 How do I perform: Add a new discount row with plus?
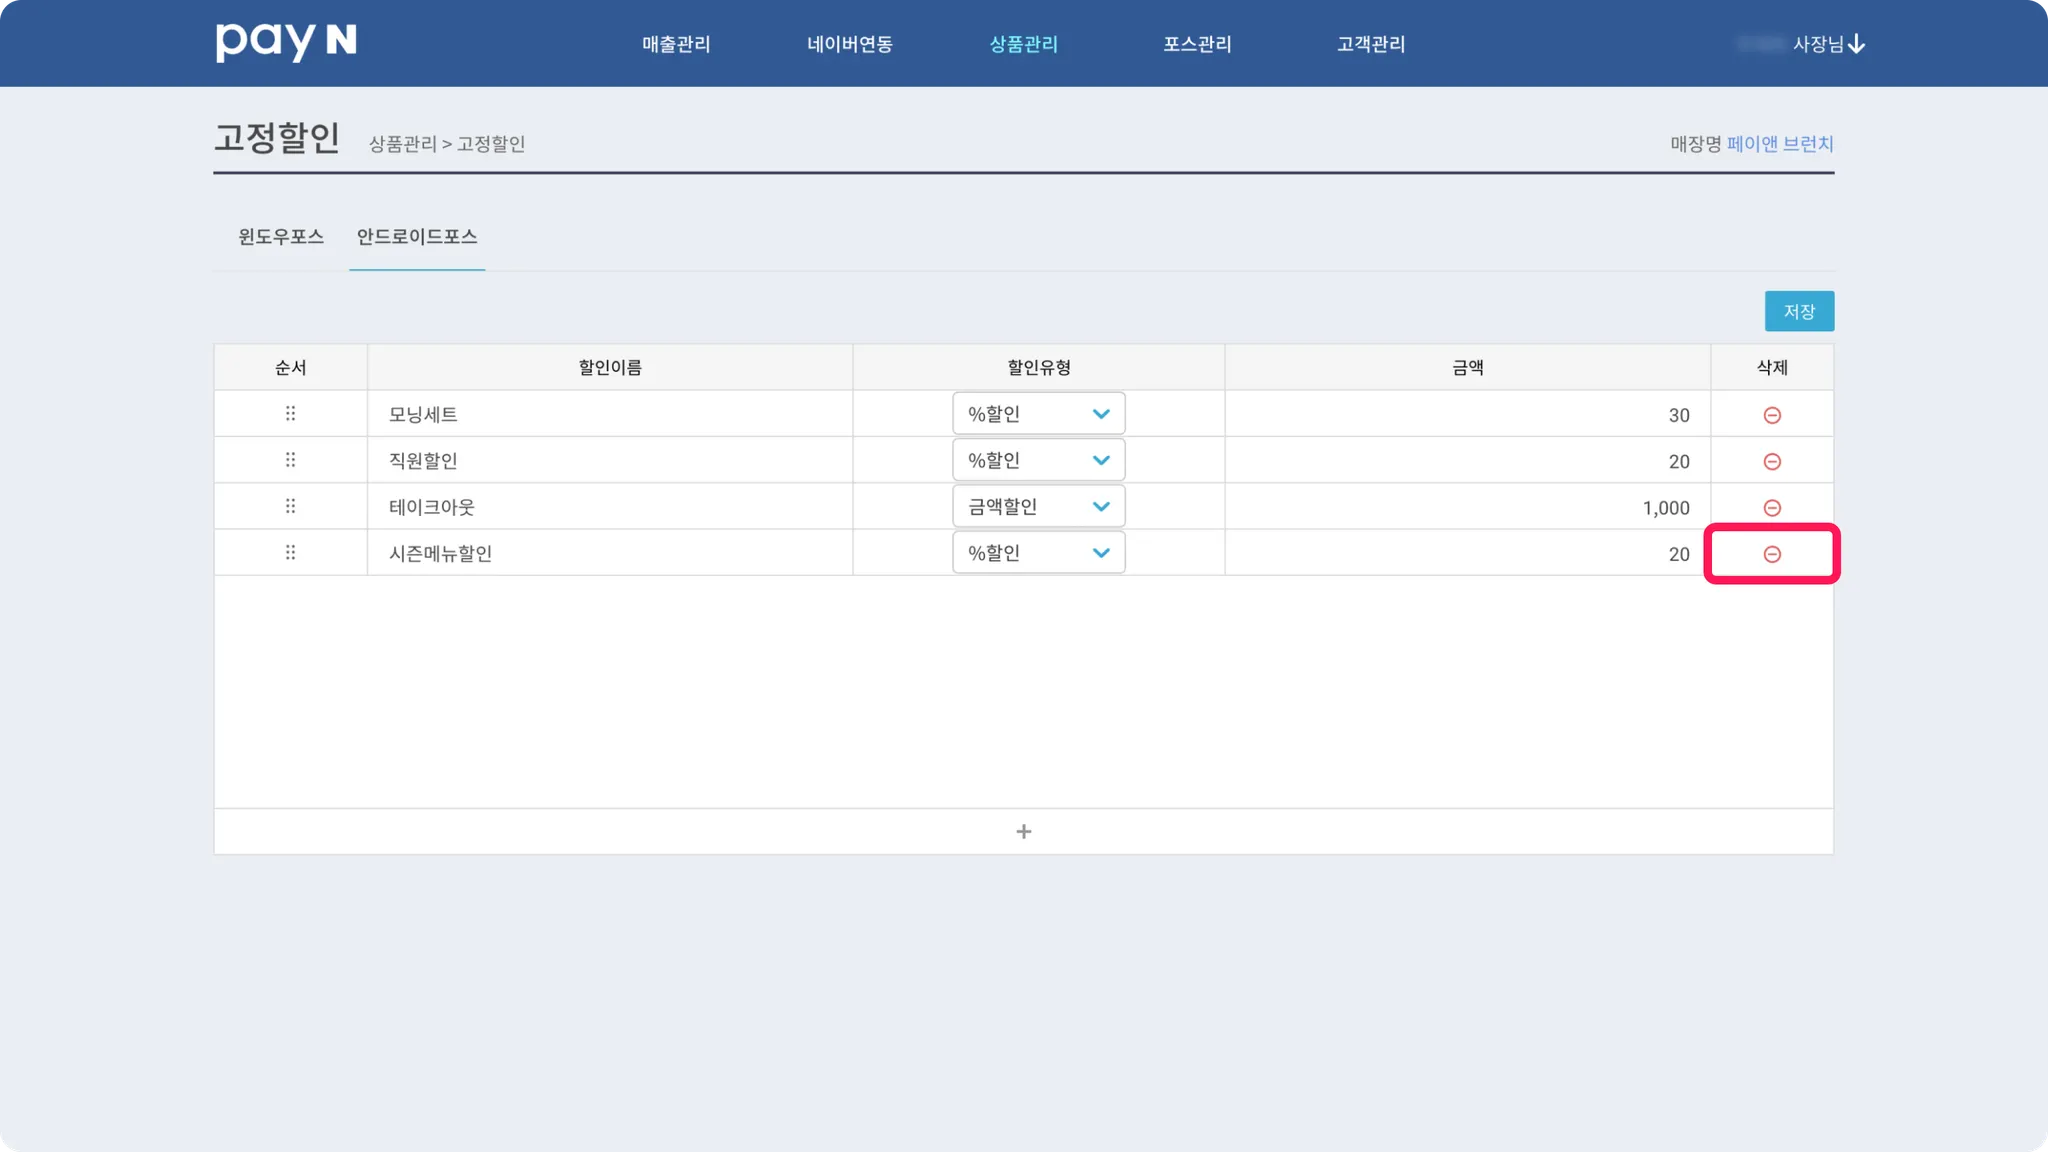[x=1023, y=831]
